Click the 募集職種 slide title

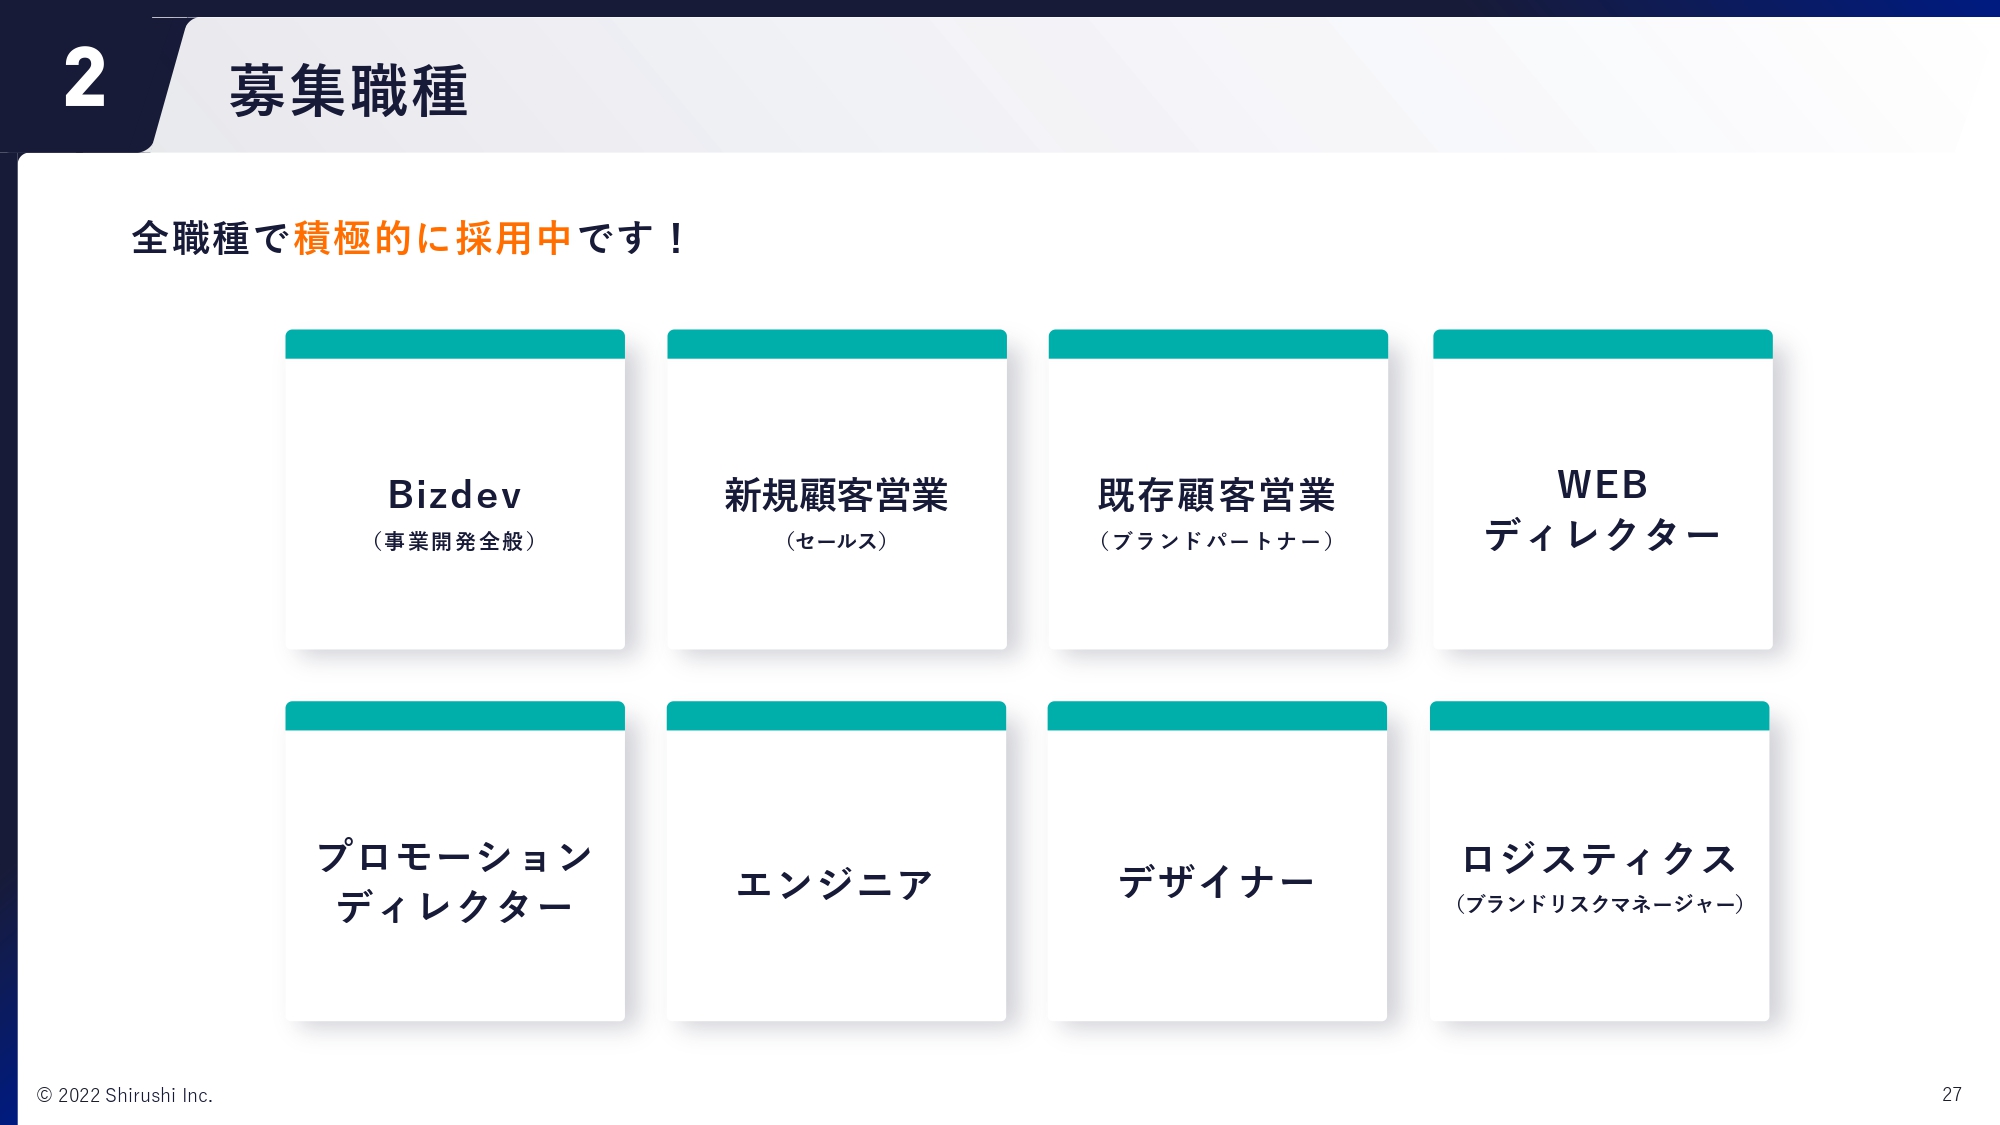(x=349, y=91)
